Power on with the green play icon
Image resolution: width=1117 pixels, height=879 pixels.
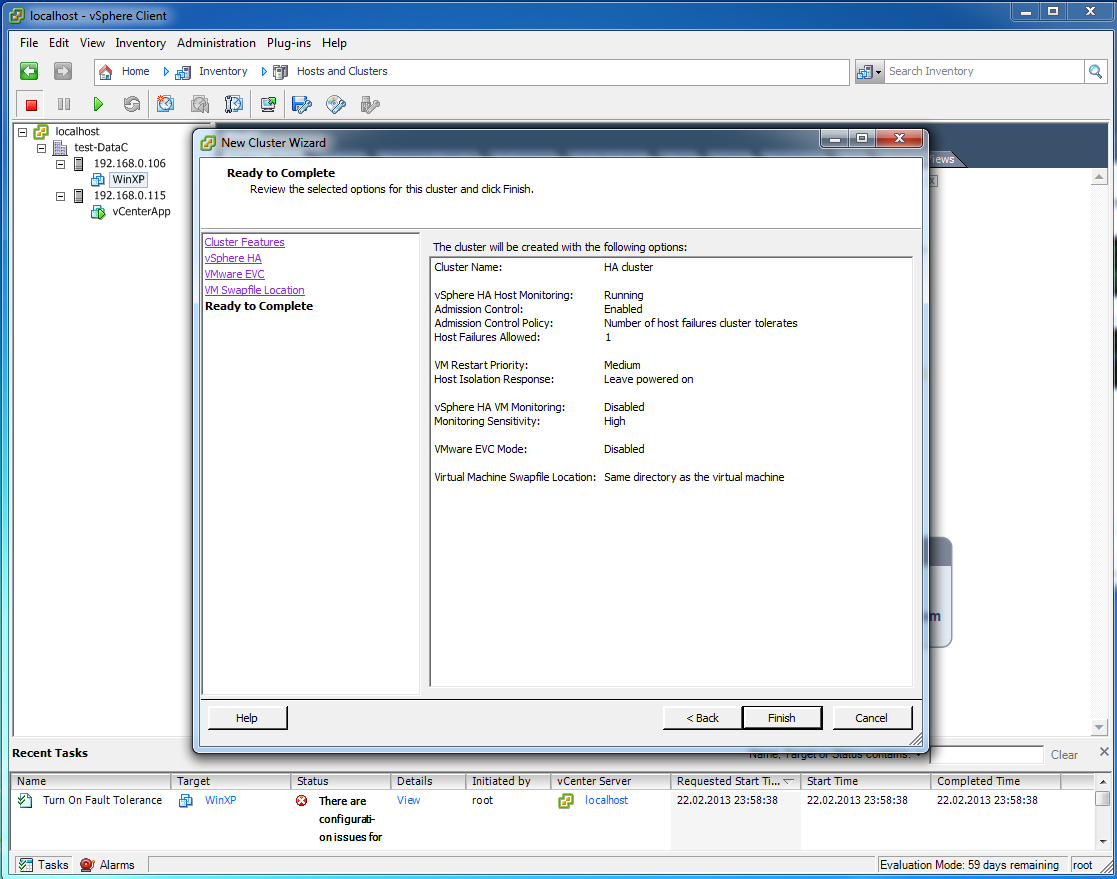click(x=98, y=105)
